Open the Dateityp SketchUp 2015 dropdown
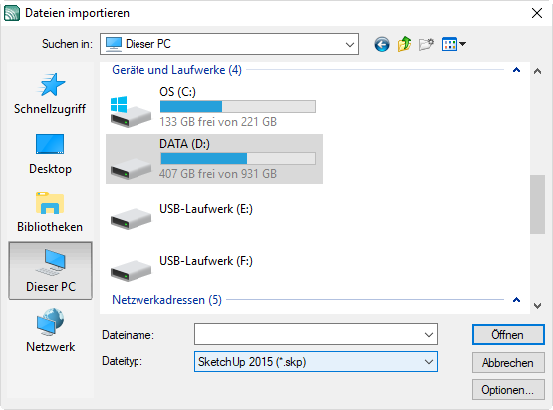 (316, 362)
